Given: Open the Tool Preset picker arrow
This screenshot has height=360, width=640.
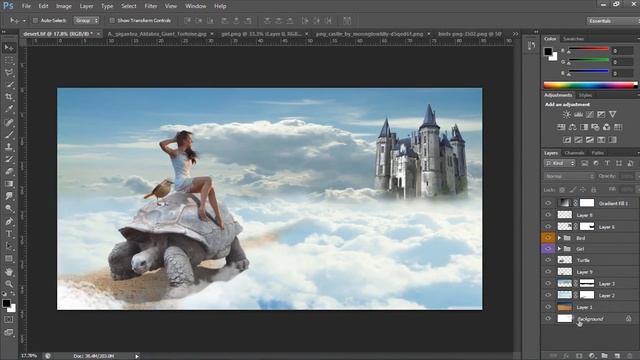Looking at the screenshot, I should (24, 20).
